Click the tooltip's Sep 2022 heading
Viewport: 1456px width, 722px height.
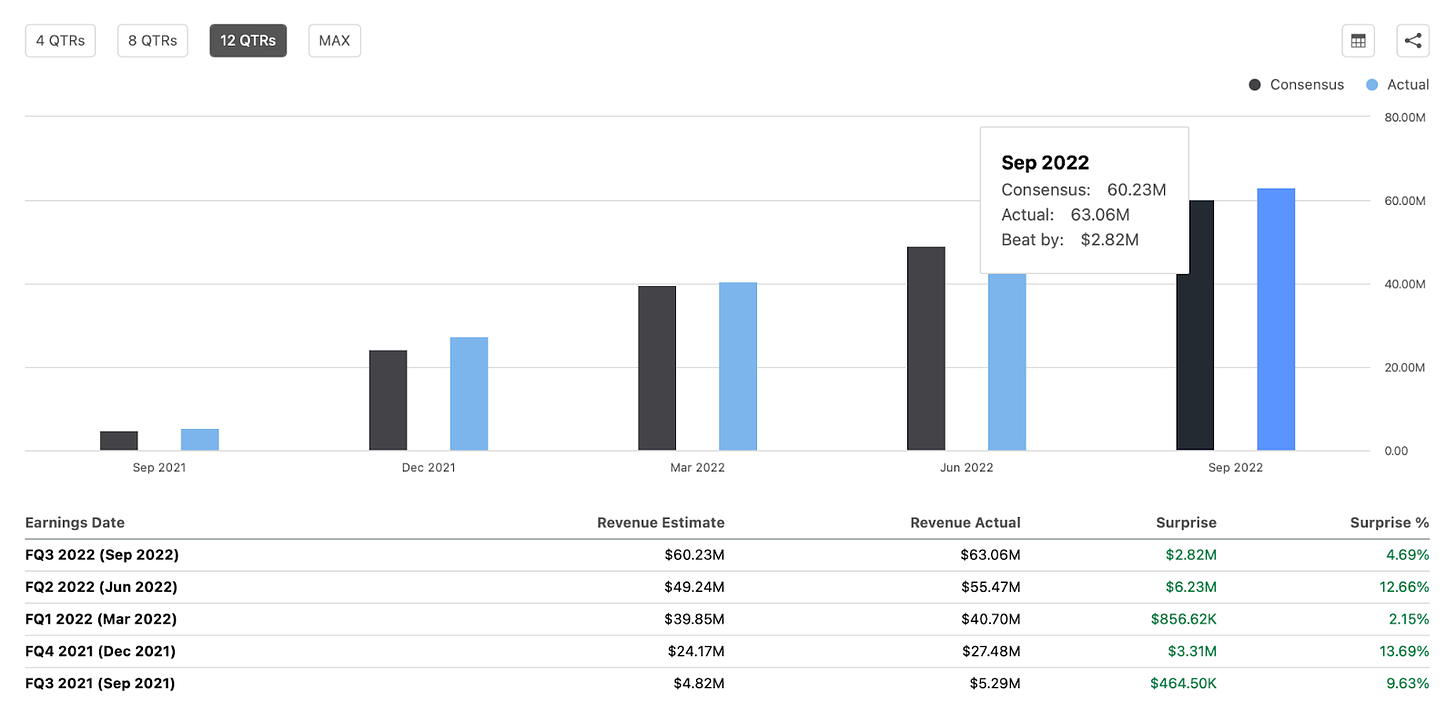1045,162
